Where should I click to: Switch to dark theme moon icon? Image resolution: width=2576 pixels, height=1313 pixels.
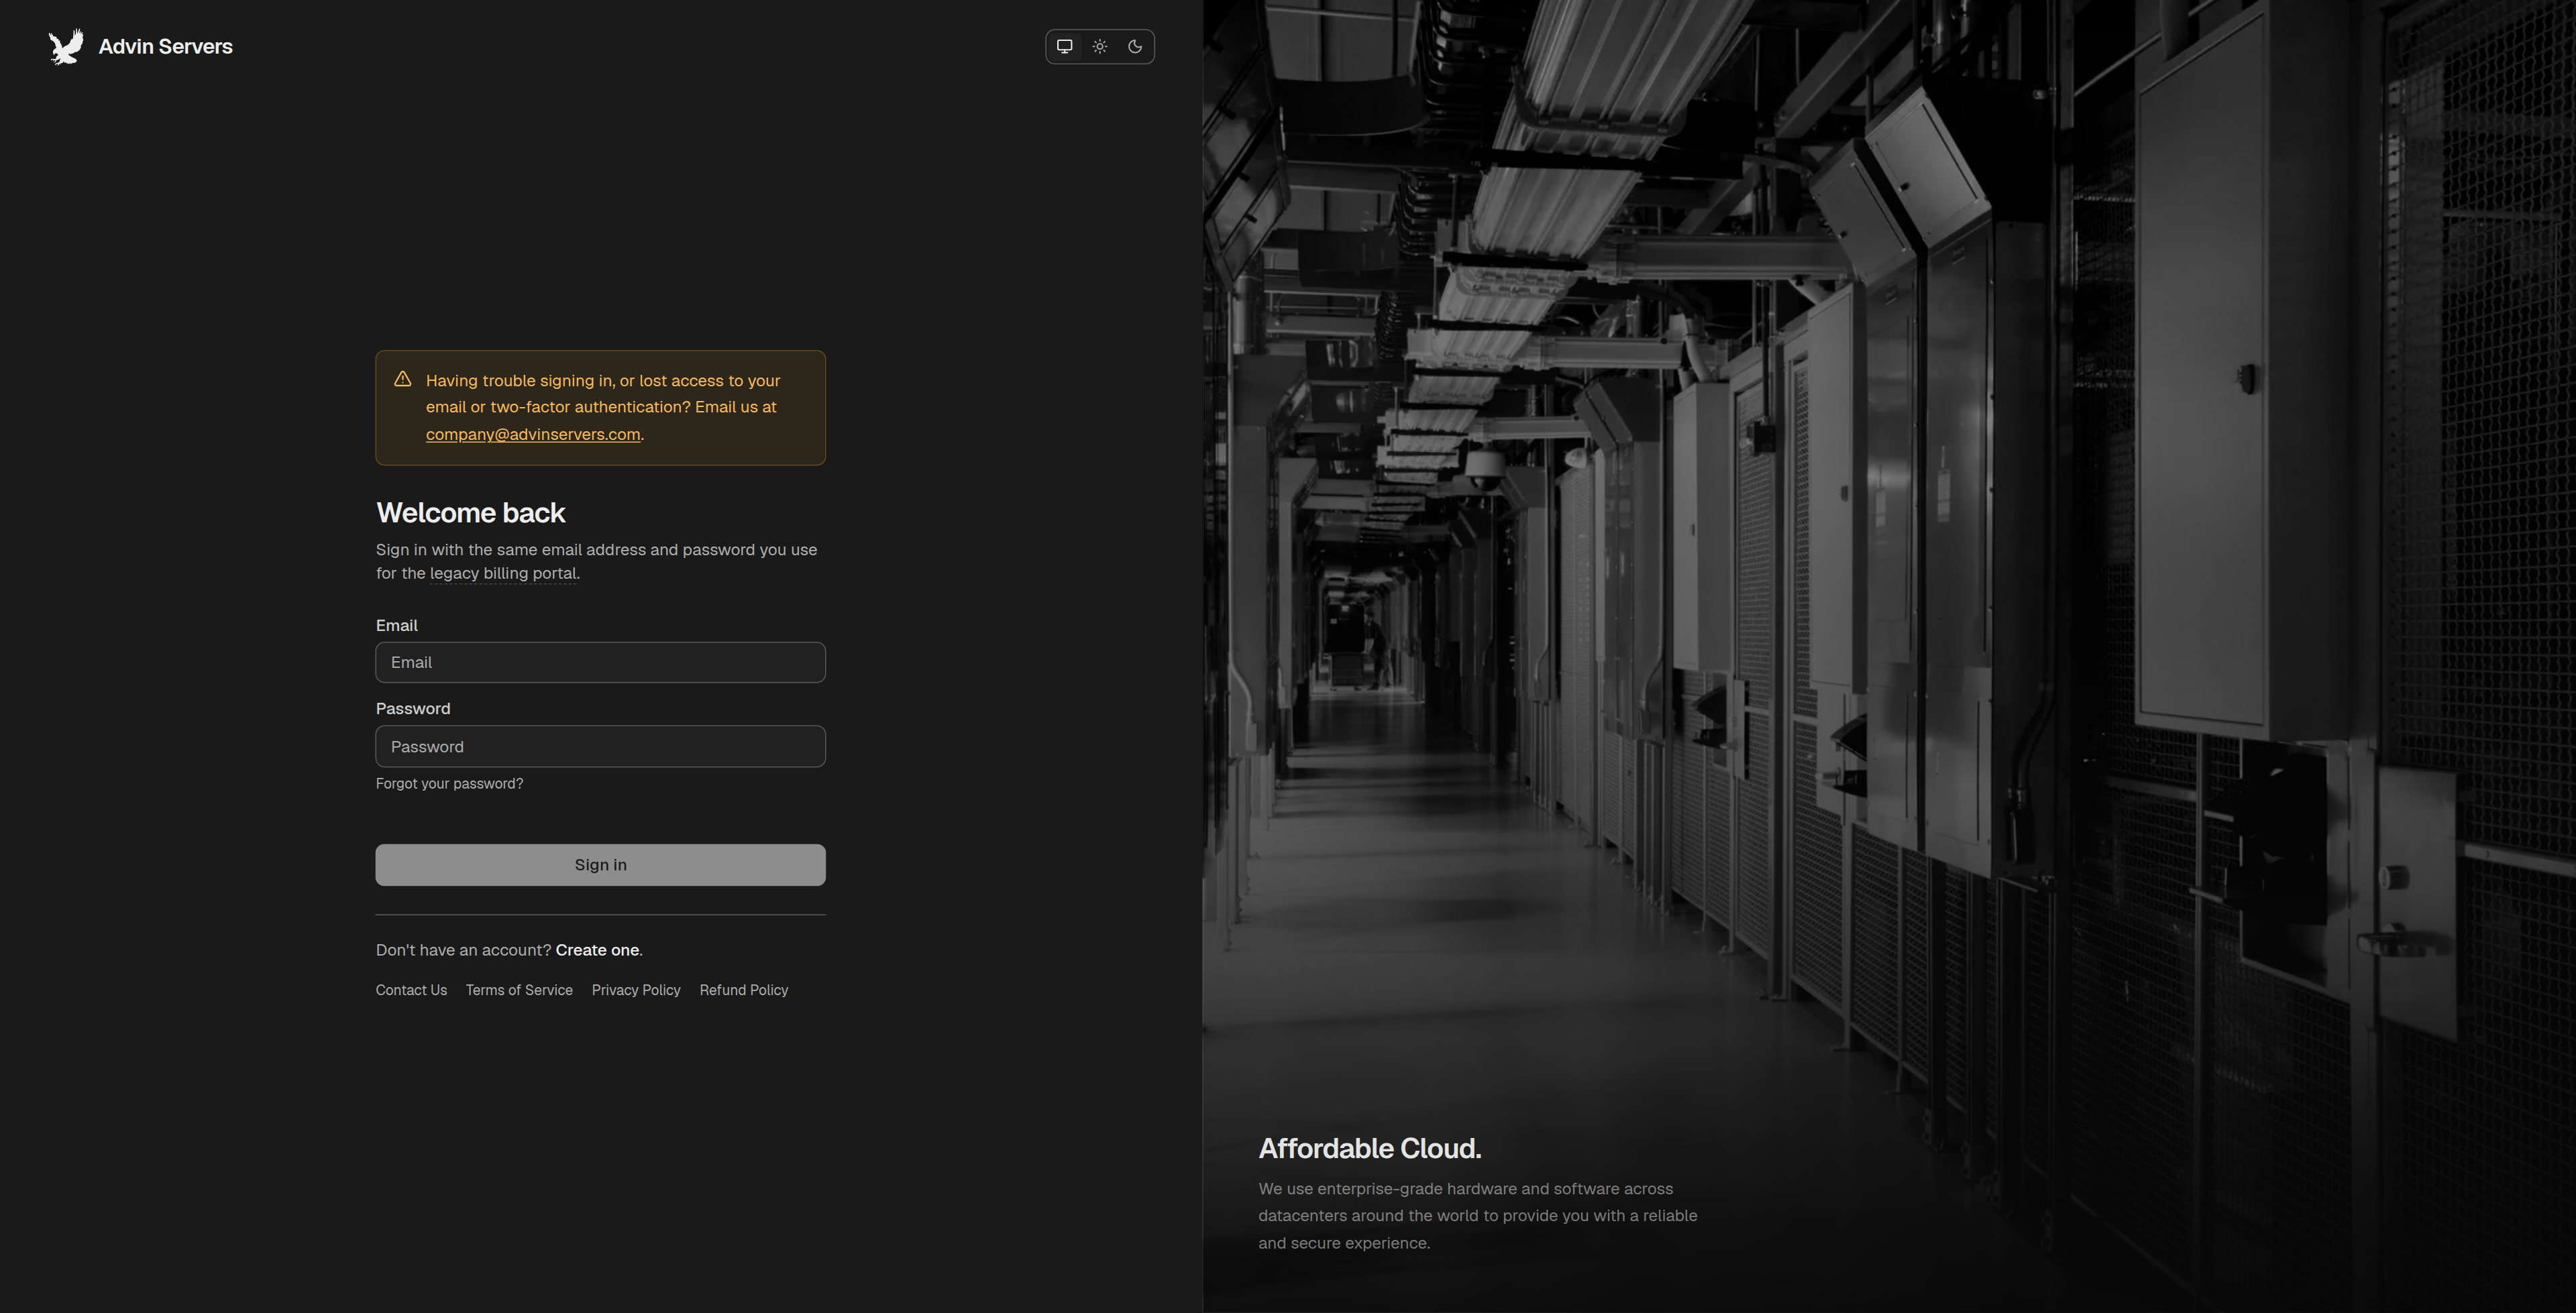click(x=1135, y=47)
